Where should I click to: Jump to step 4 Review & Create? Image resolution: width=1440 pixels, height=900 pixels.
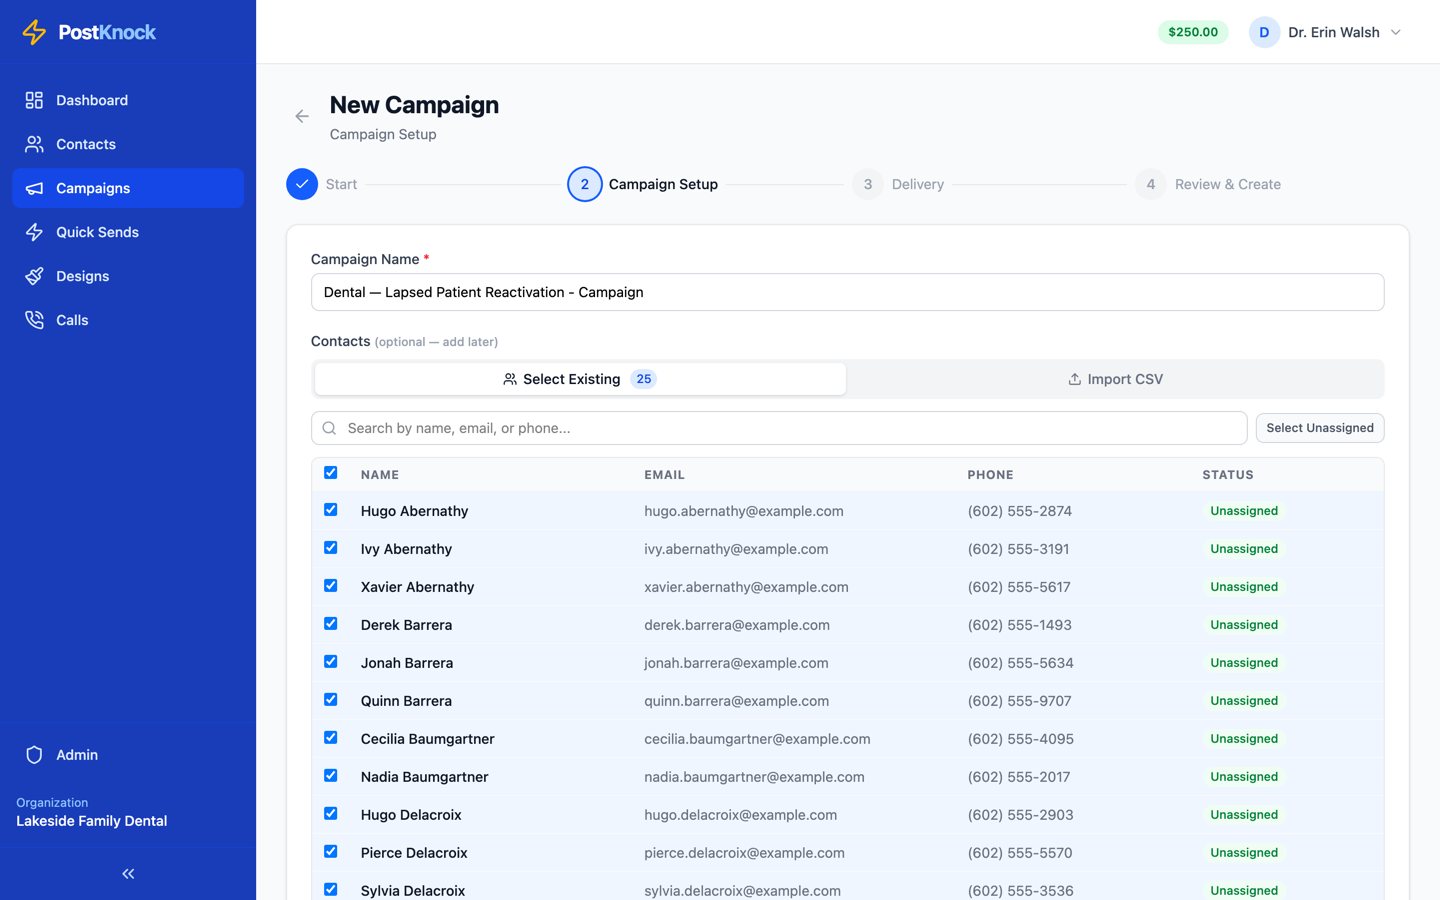[1151, 184]
